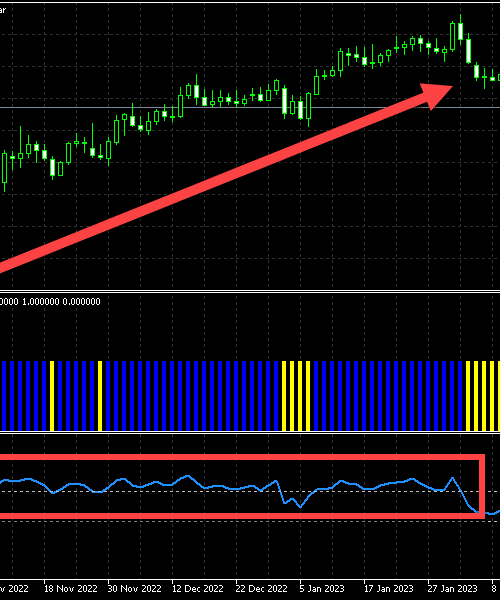Click the indicator value "1.000000"

coord(41,302)
